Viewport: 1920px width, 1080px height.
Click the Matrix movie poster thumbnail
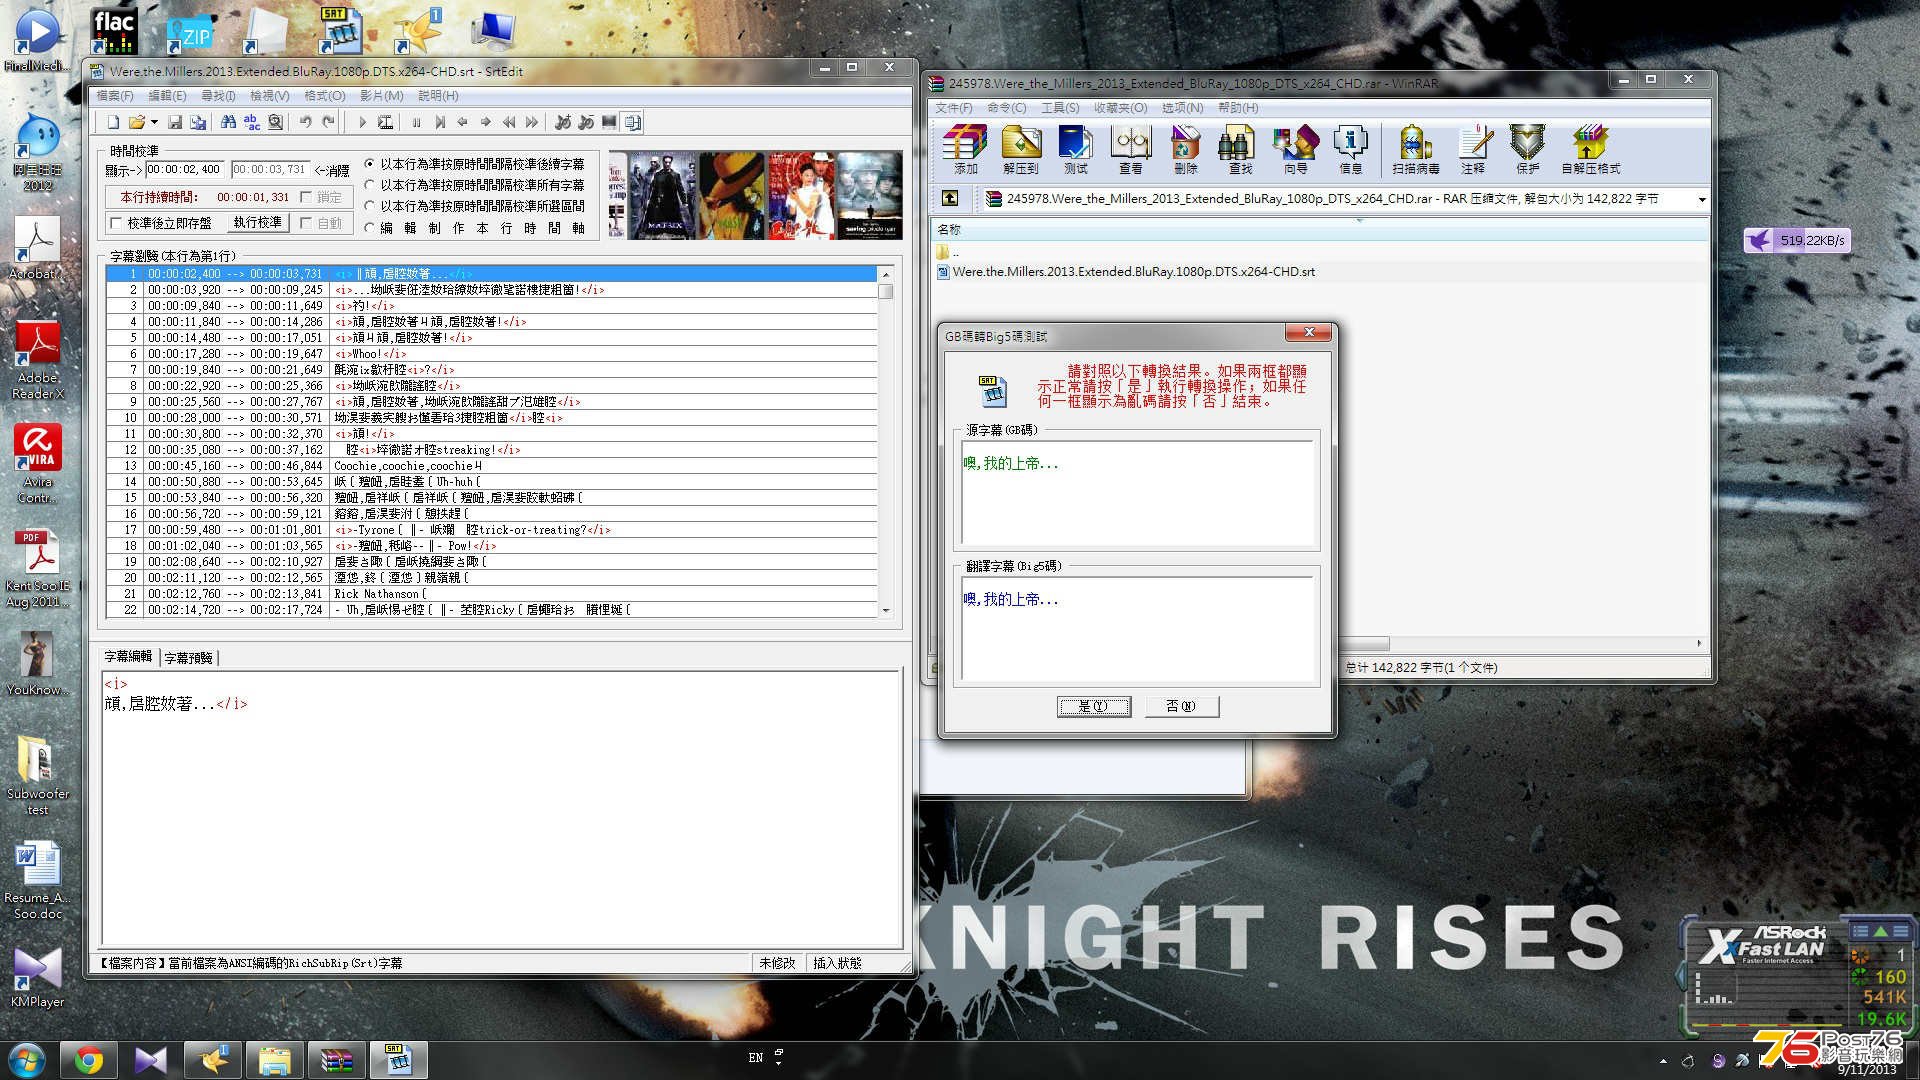[x=662, y=195]
